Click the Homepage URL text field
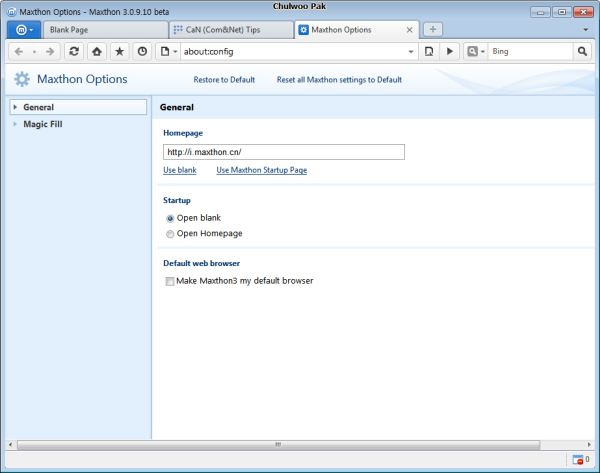Screen dimensions: 600x473 (284, 152)
